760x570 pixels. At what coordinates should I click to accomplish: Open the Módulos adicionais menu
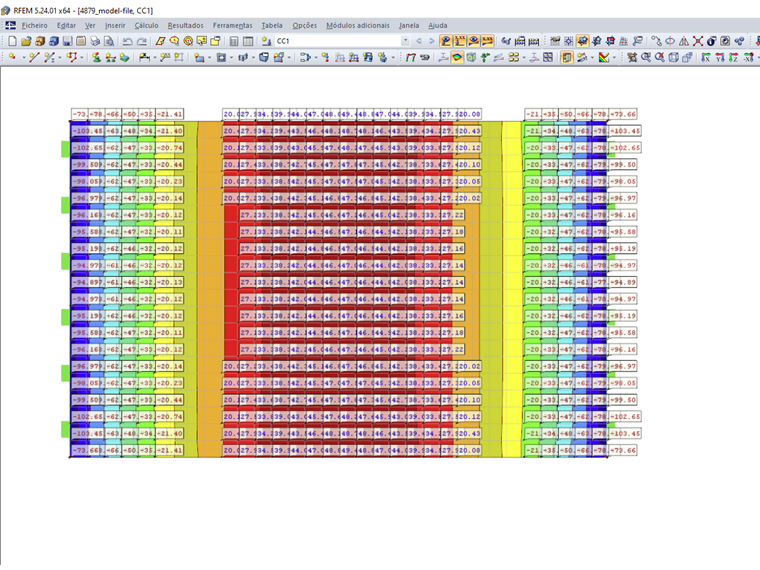click(x=358, y=25)
